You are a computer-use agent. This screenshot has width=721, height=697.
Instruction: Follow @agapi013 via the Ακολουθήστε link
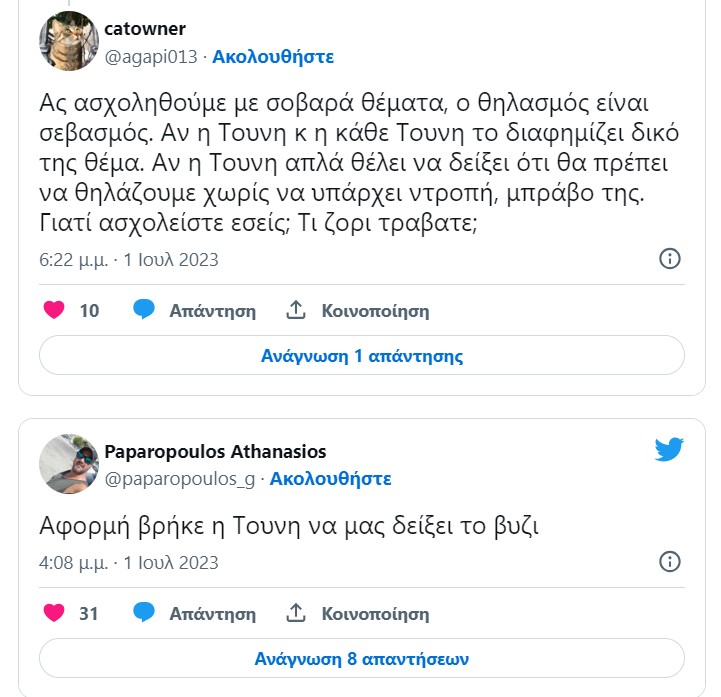(273, 56)
